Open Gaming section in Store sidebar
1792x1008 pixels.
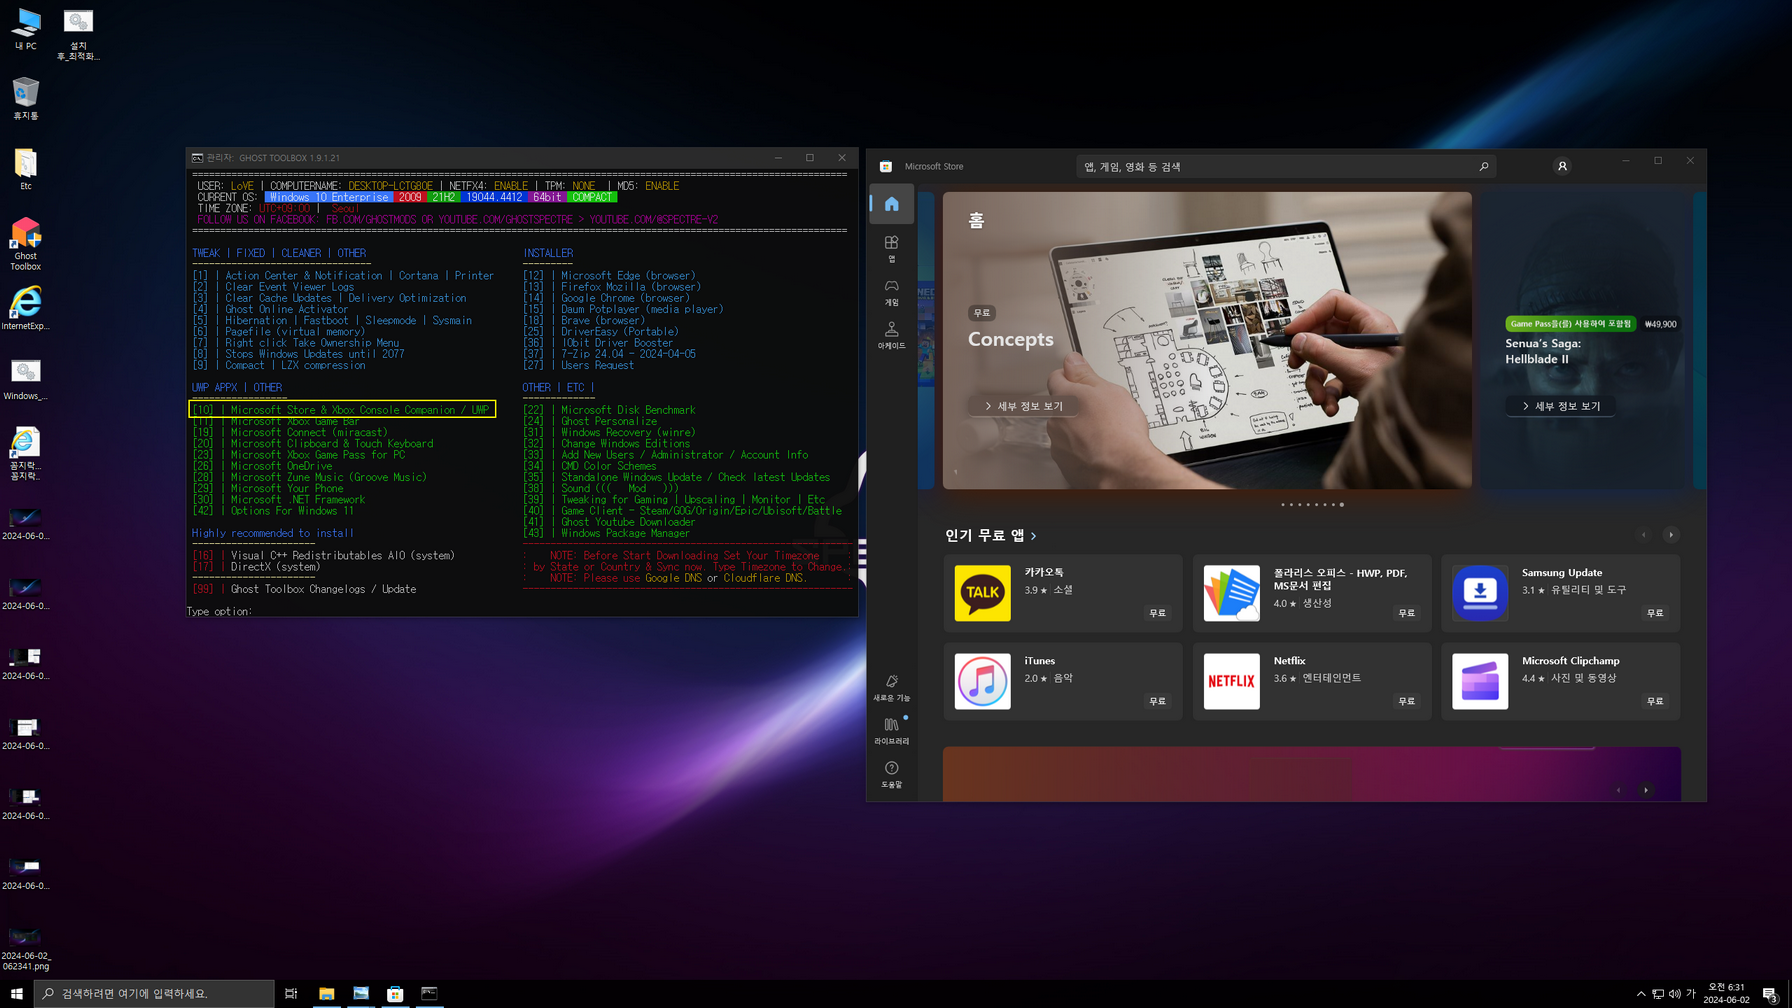pos(891,292)
